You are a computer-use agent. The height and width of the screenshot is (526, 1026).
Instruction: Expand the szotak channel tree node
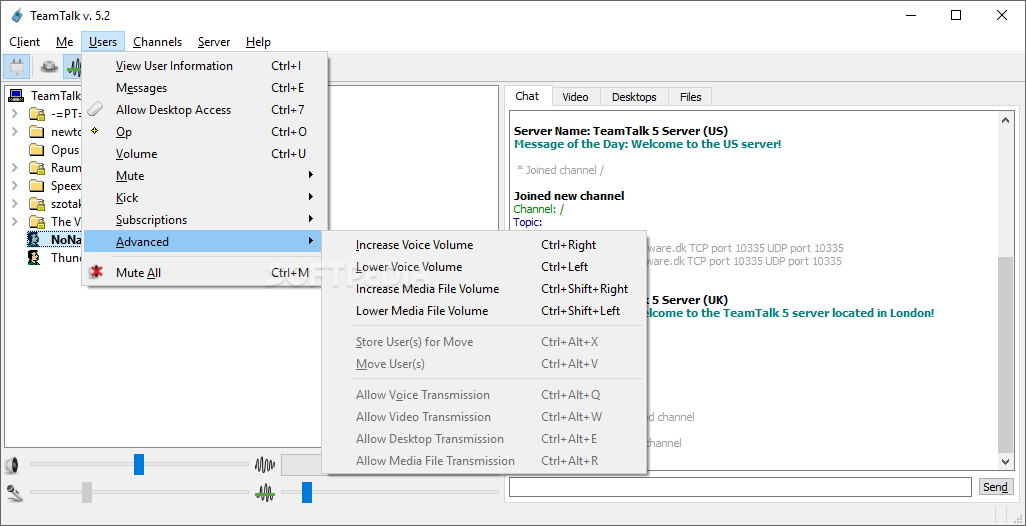click(x=14, y=203)
